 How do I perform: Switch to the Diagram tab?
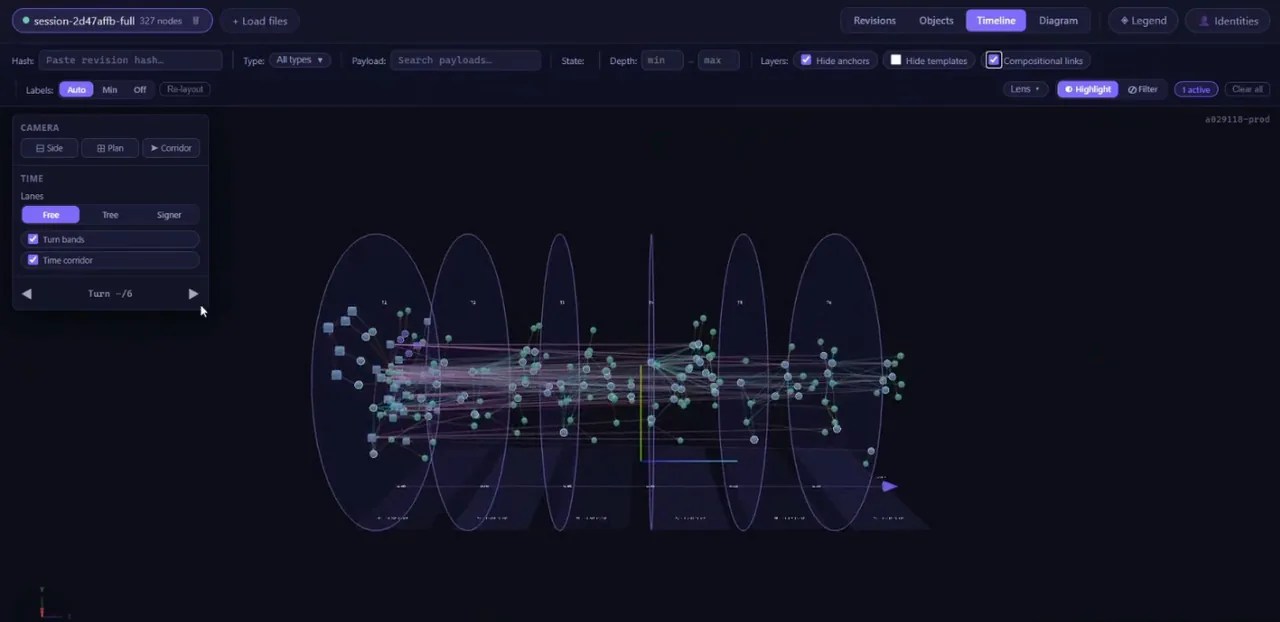pos(1058,20)
